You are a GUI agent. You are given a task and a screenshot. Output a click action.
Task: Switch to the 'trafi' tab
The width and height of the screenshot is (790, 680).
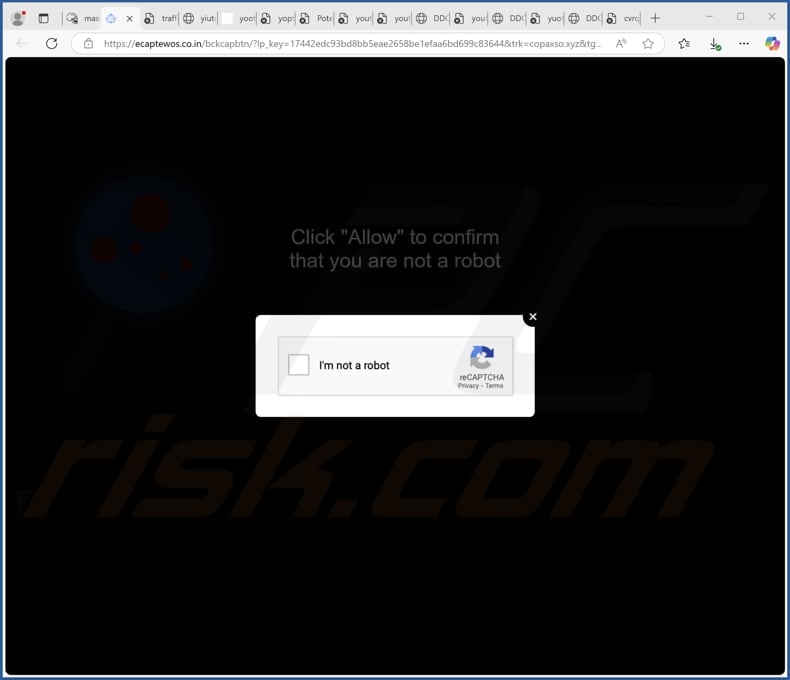pos(160,19)
